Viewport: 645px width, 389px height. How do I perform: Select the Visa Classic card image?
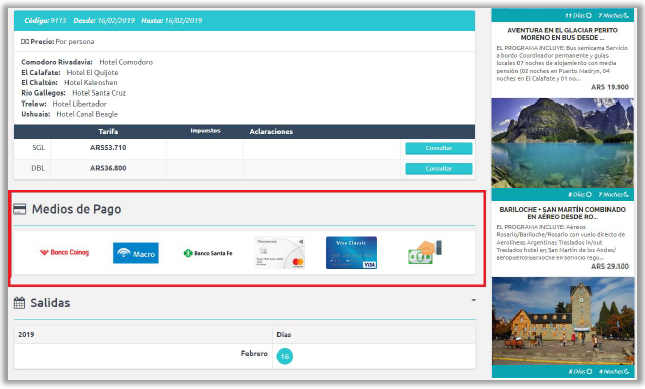351,253
